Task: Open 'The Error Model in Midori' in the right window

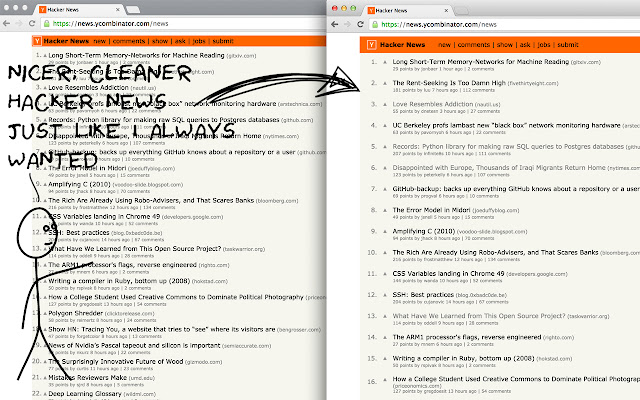Action: 431,210
